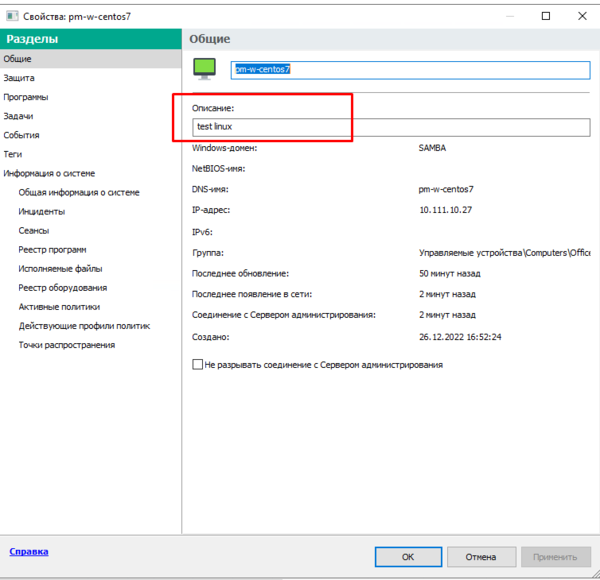Click the device name field pm-w-centos7
The width and height of the screenshot is (600, 580).
pyautogui.click(x=410, y=70)
